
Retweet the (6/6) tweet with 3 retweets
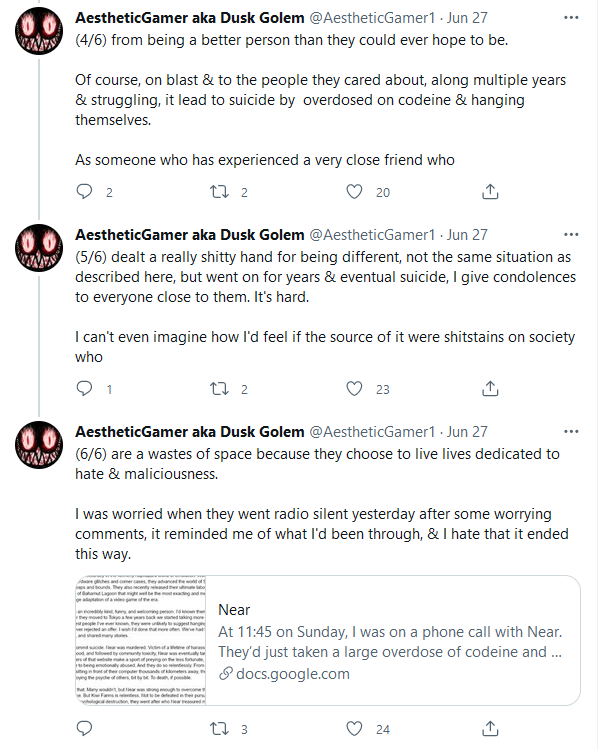(219, 729)
